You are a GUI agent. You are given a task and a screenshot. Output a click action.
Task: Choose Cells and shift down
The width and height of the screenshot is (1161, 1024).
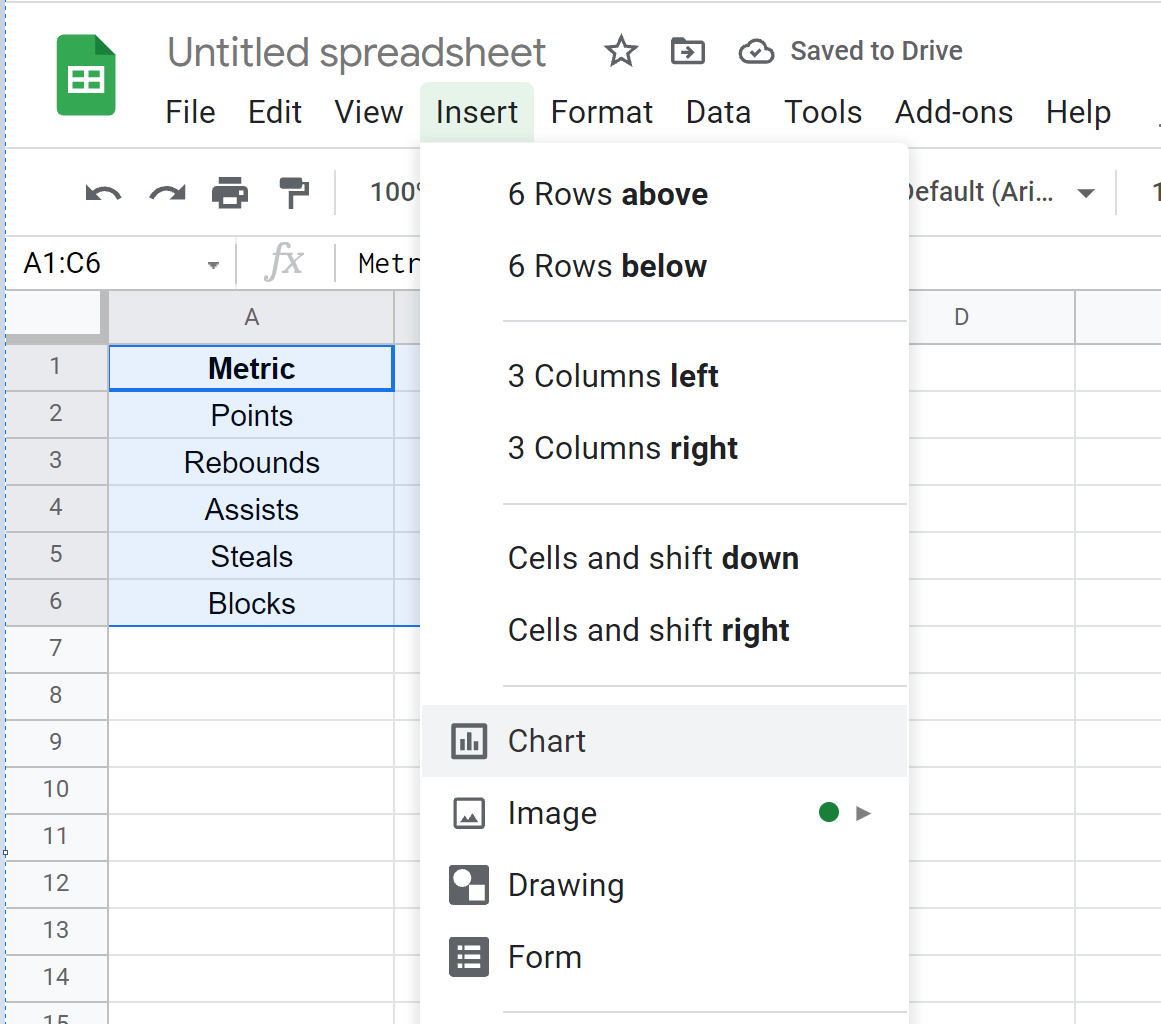click(x=653, y=558)
